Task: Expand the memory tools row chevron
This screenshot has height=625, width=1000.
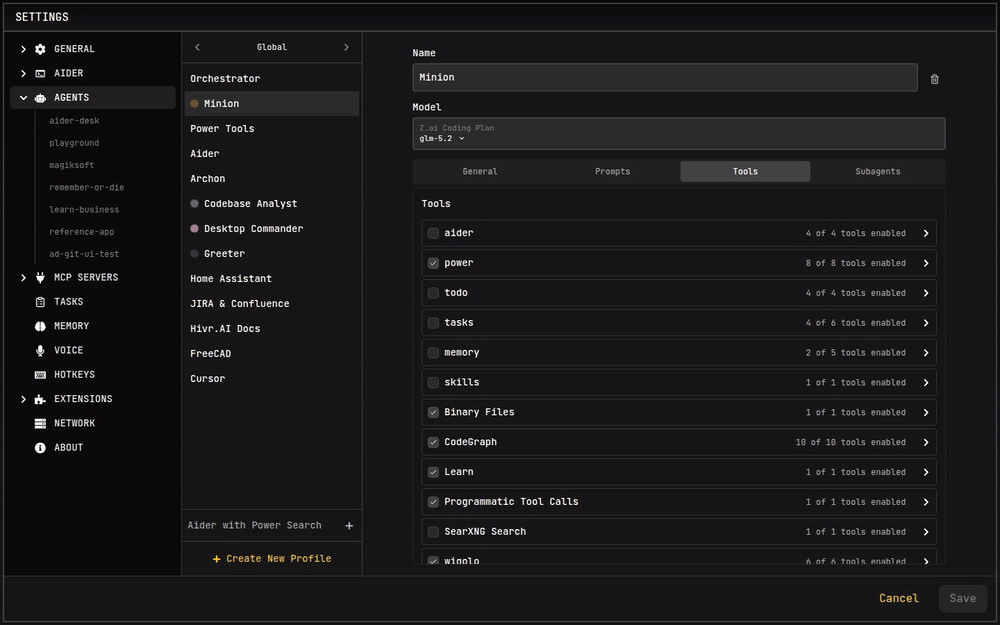Action: (926, 353)
